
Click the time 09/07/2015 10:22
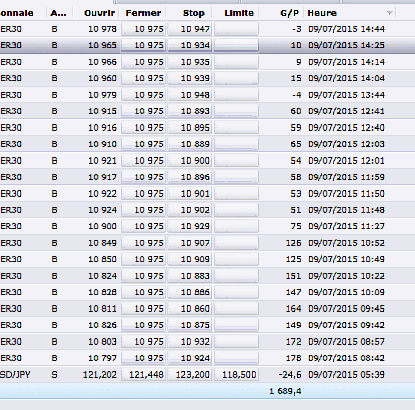pos(346,276)
